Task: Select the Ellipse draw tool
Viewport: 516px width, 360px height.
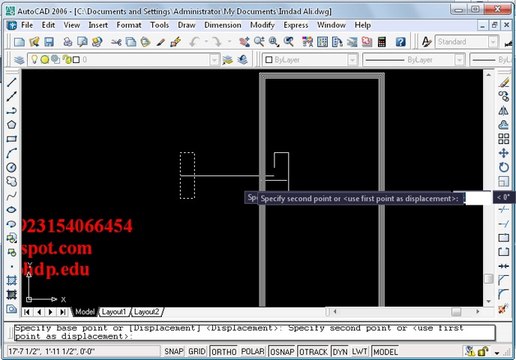Action: (x=12, y=210)
